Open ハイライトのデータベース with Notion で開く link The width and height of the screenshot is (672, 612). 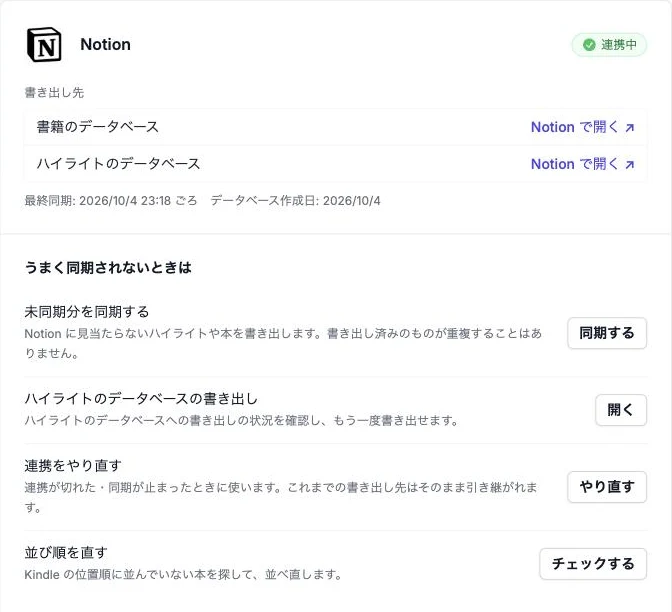point(582,164)
